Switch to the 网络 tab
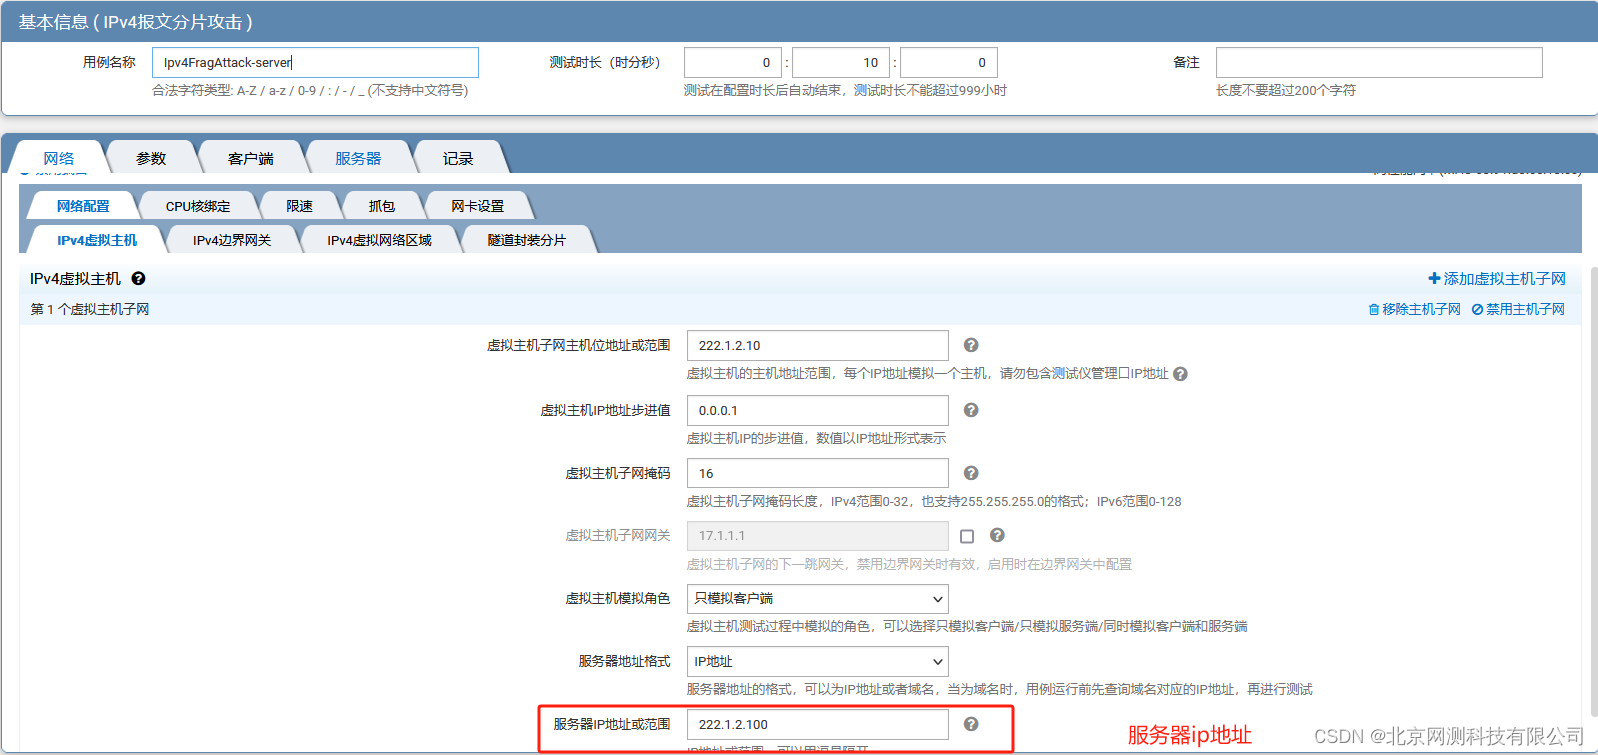The width and height of the screenshot is (1598, 755). click(x=59, y=158)
